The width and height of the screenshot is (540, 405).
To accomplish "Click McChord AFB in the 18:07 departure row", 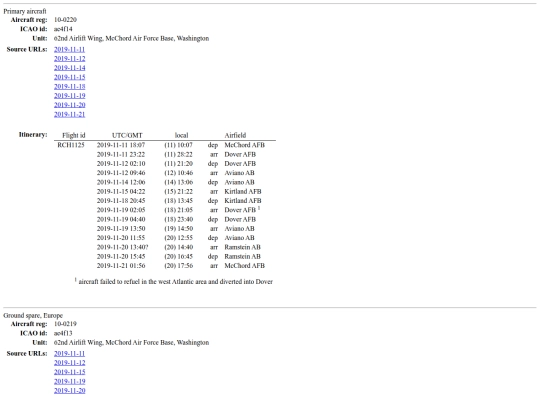I will (245, 145).
